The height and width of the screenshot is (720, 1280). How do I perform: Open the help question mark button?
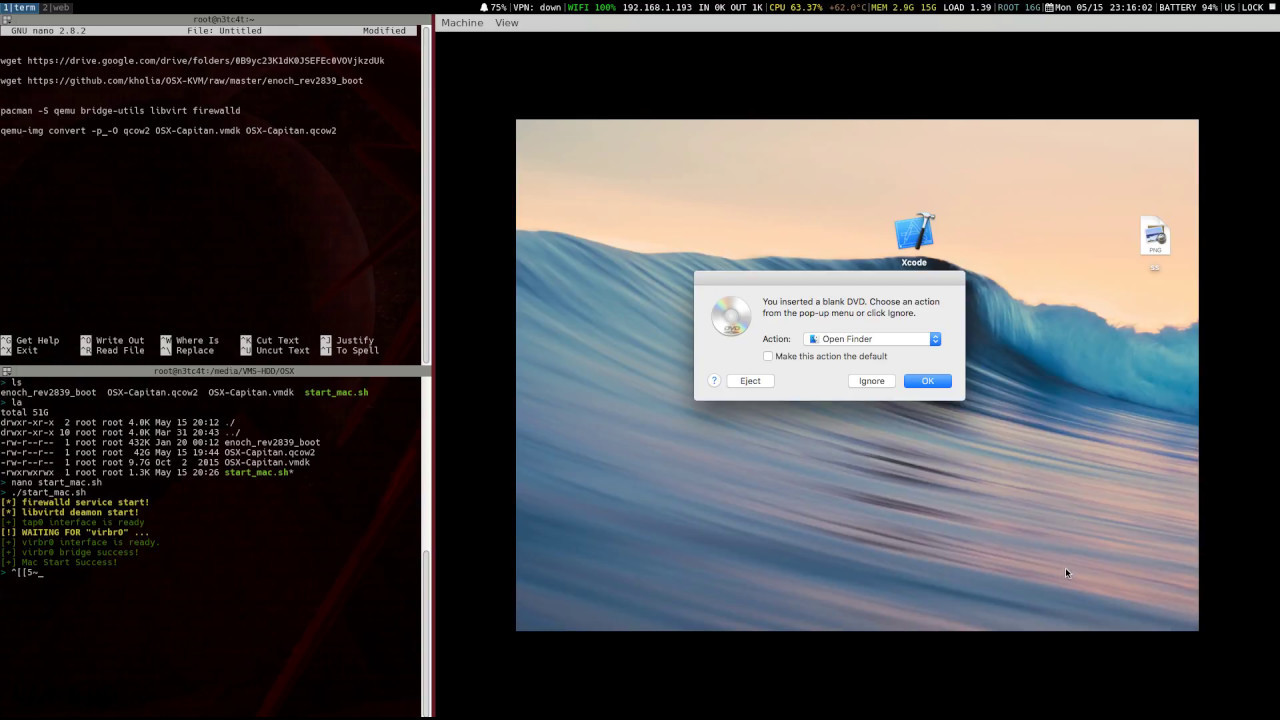tap(714, 381)
